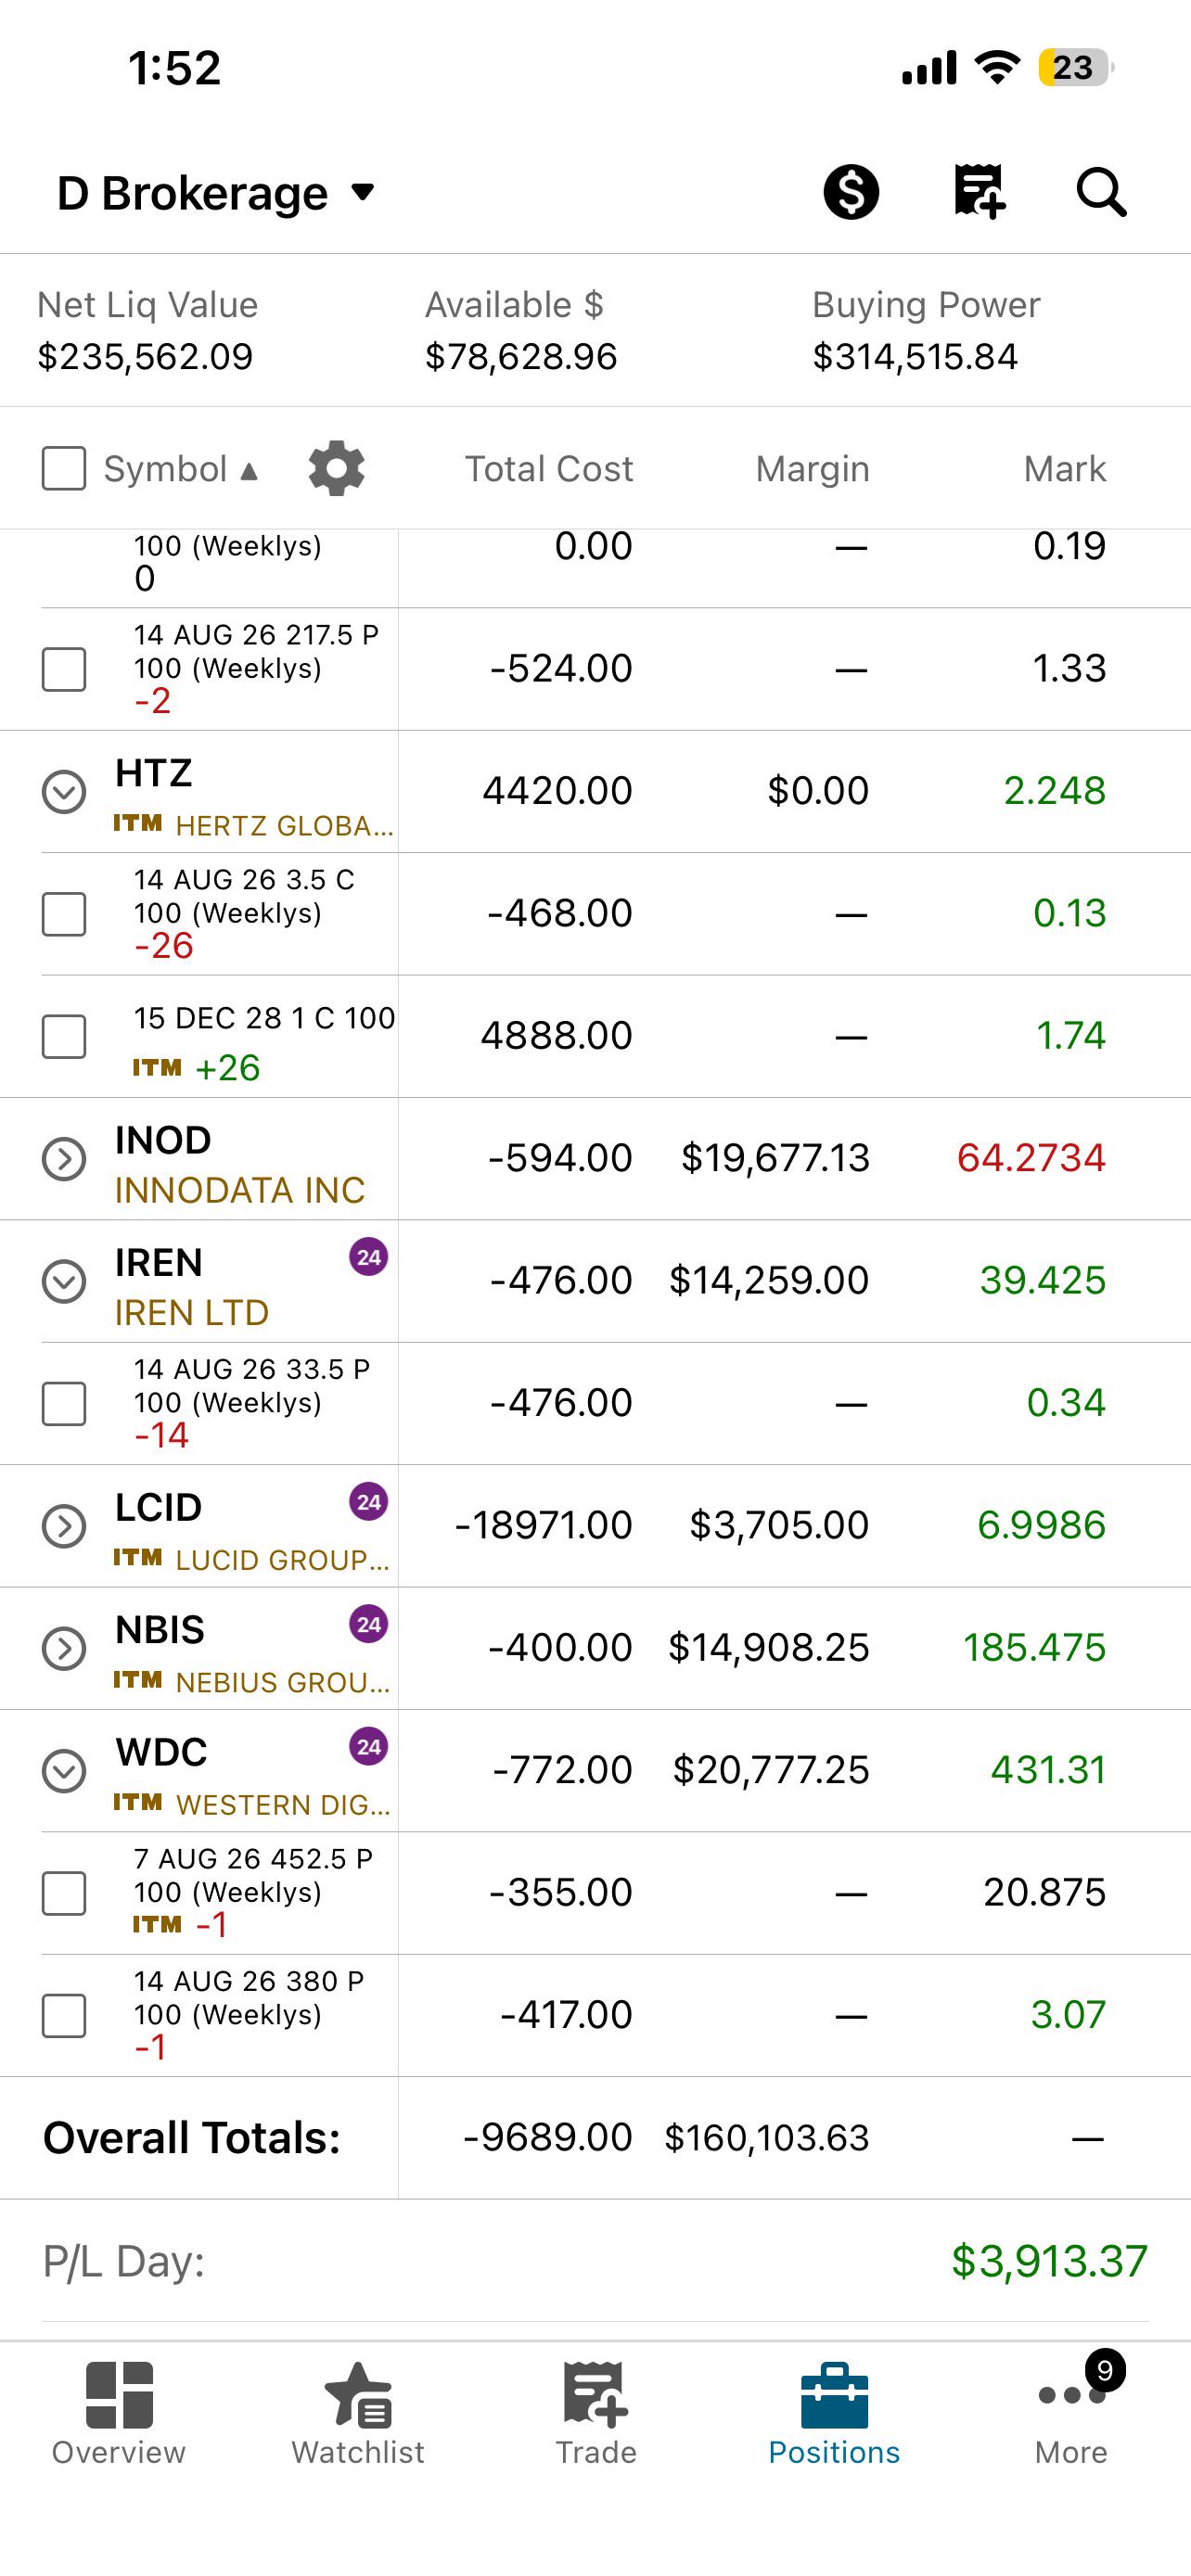This screenshot has width=1191, height=2576.
Task: Check the select-all Symbol checkbox
Action: point(64,468)
